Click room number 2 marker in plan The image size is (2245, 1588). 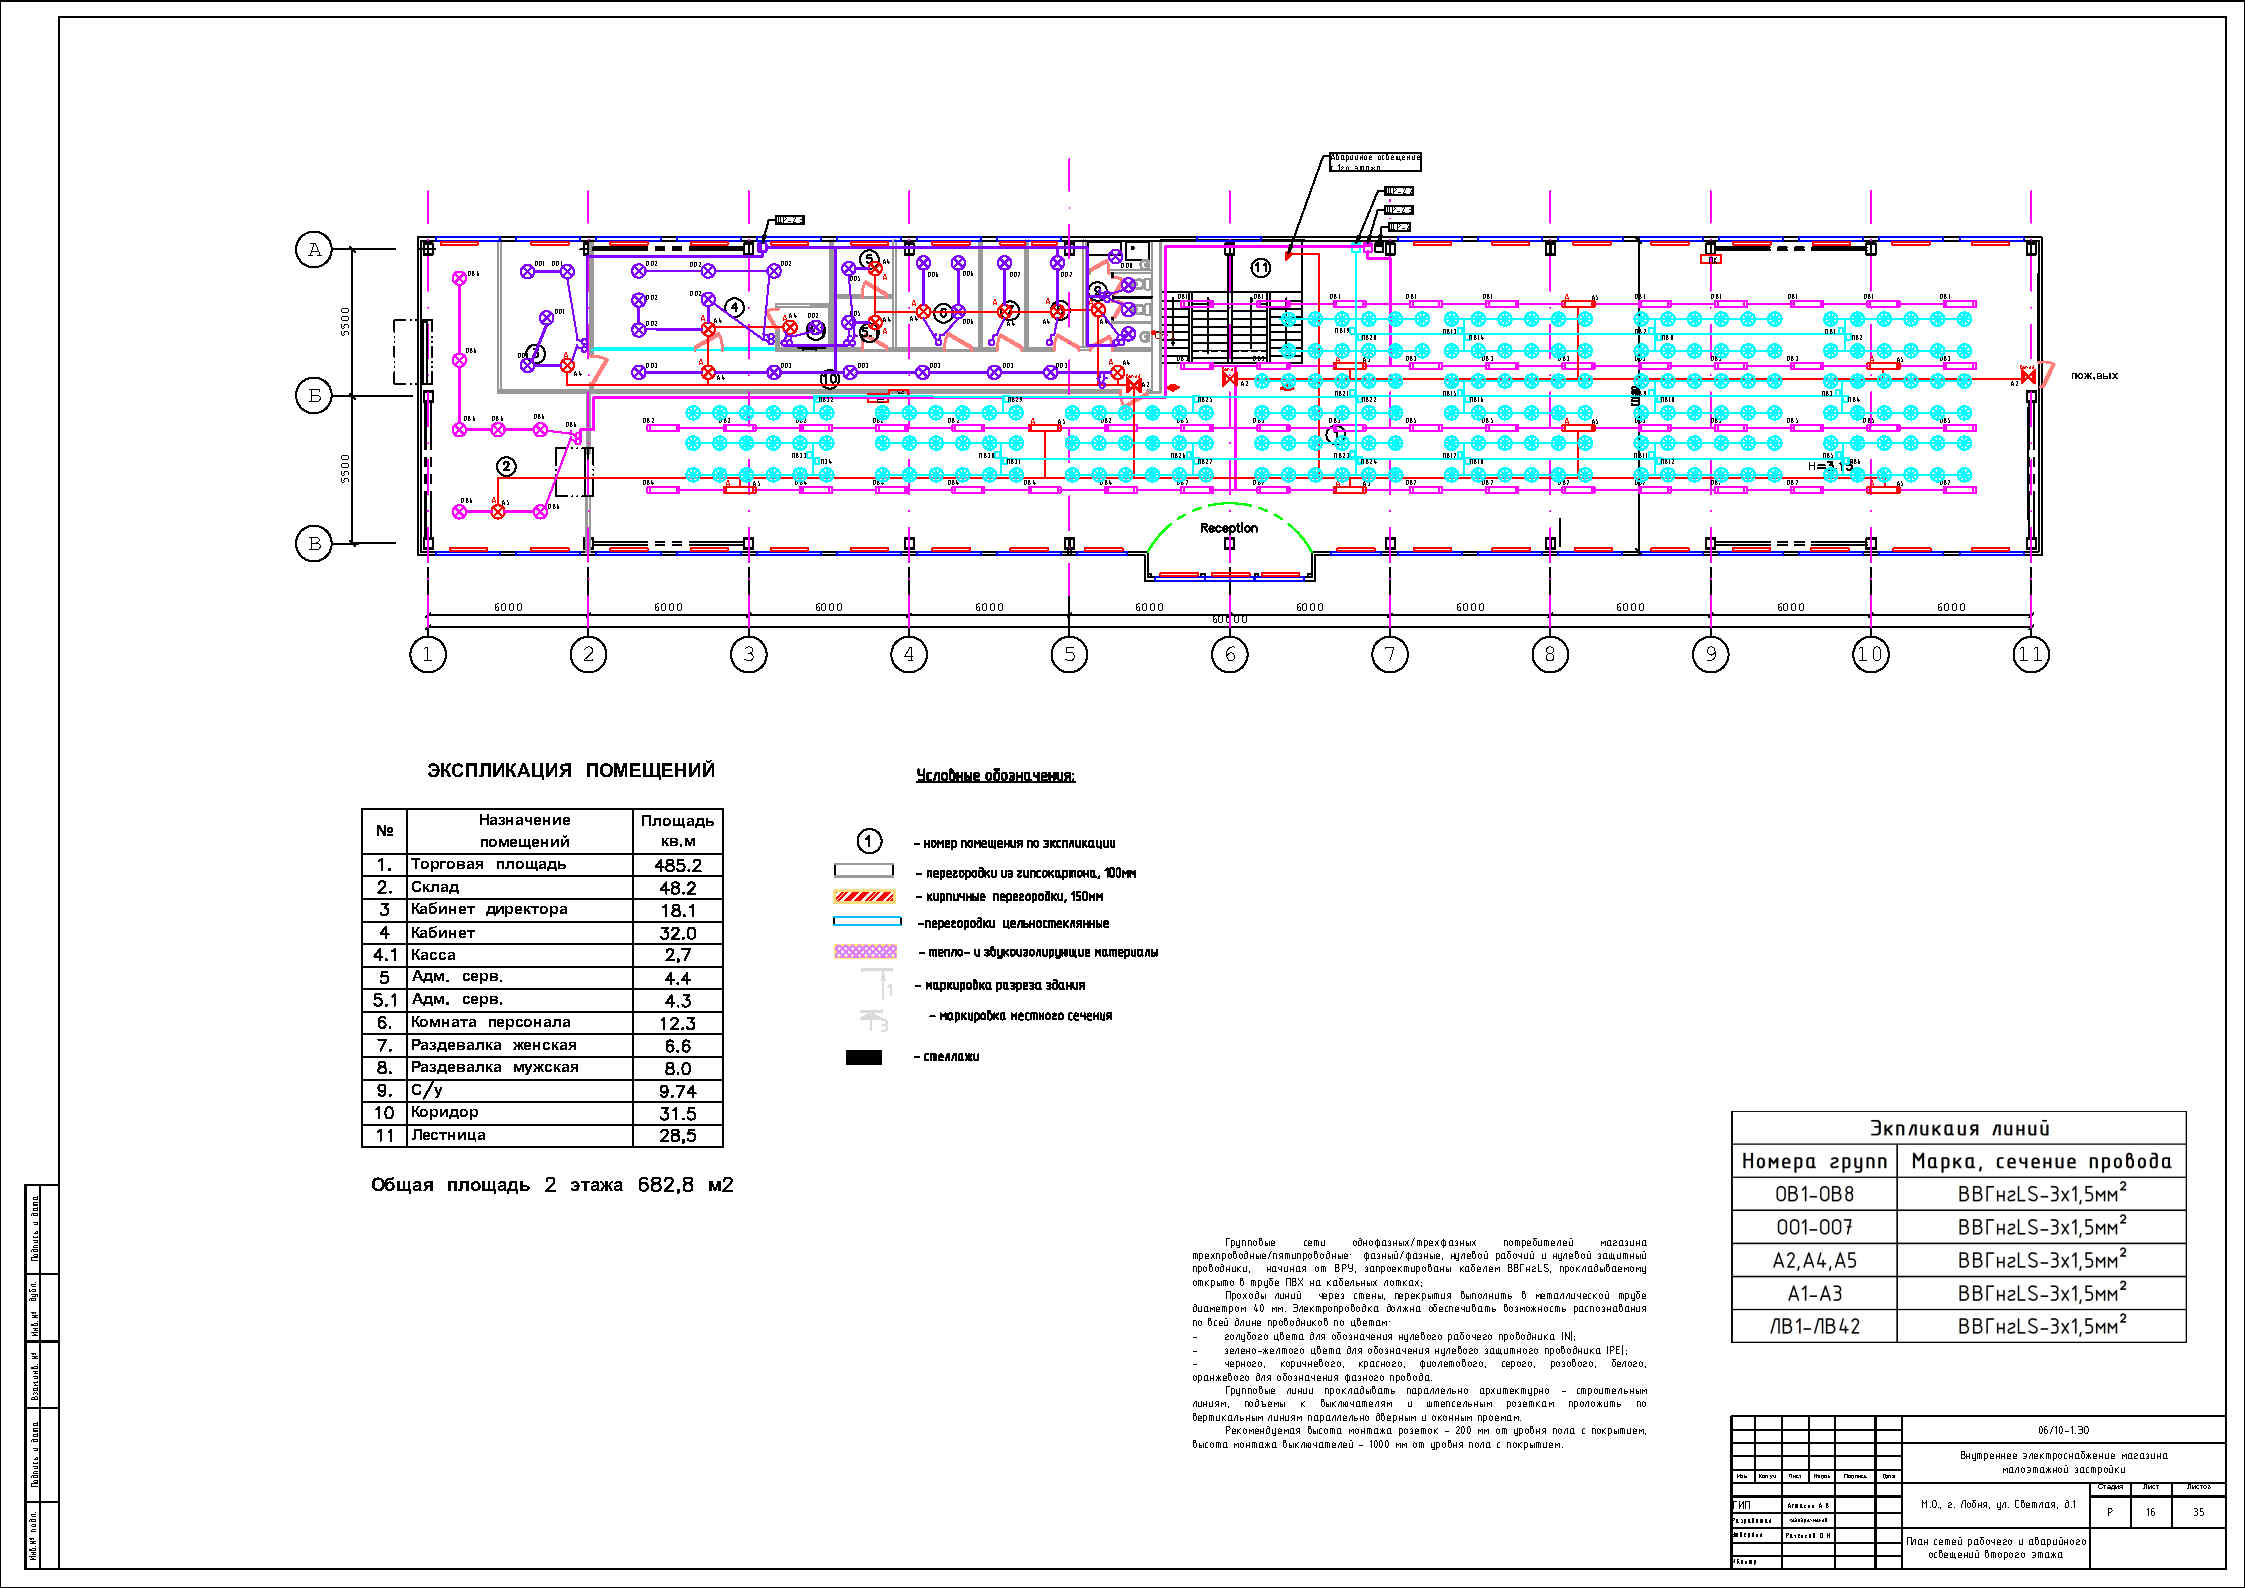click(x=507, y=466)
